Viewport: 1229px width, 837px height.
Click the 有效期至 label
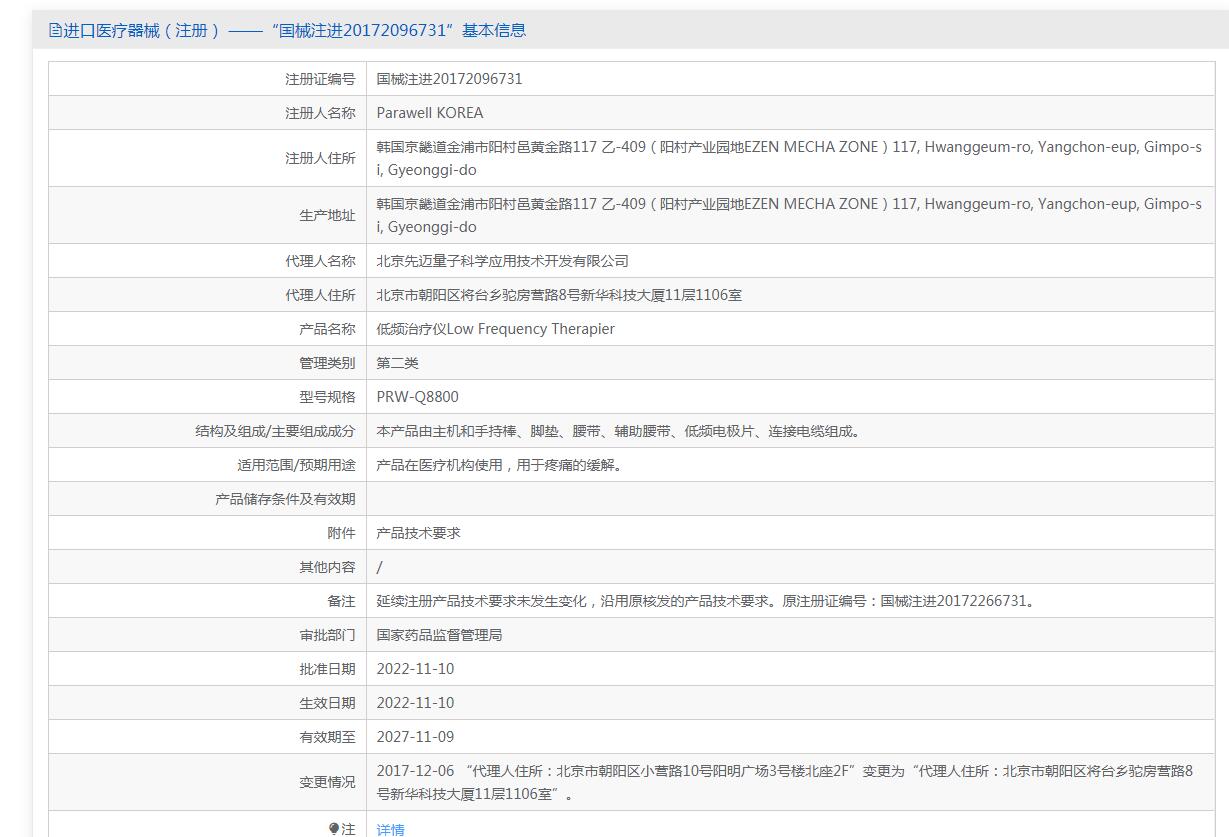pos(327,737)
